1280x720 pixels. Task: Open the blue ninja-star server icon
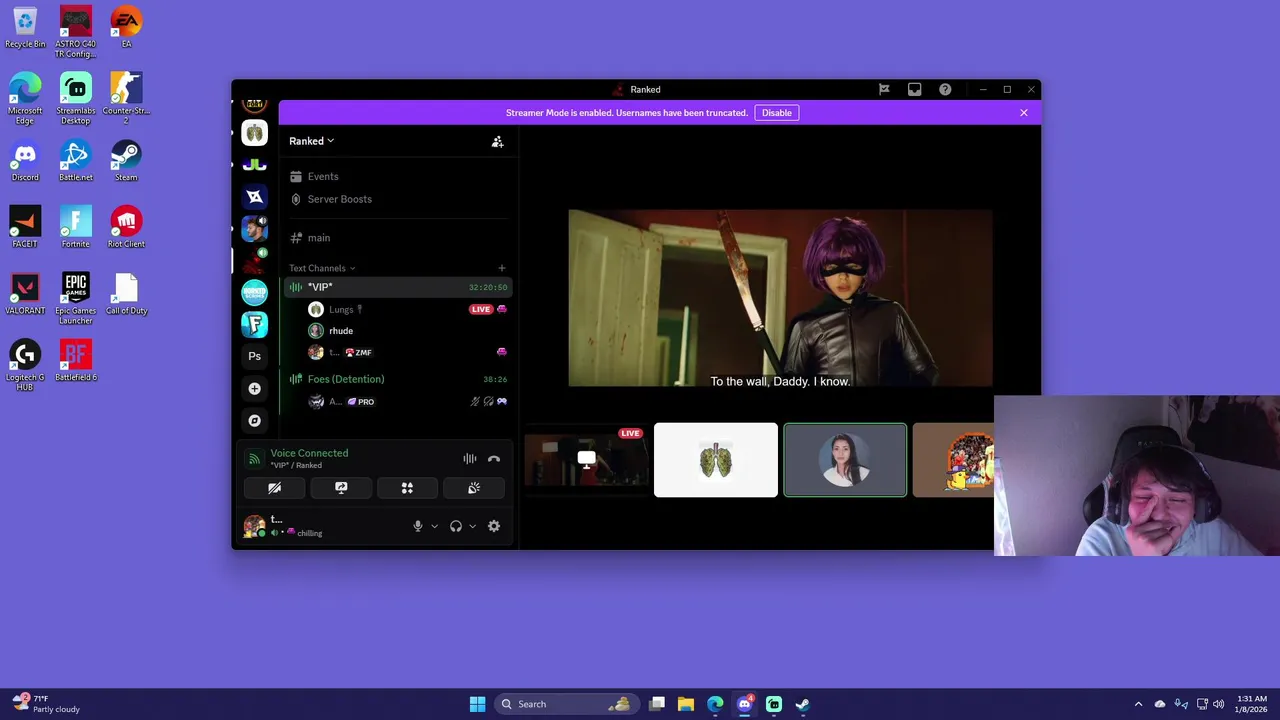pyautogui.click(x=255, y=197)
